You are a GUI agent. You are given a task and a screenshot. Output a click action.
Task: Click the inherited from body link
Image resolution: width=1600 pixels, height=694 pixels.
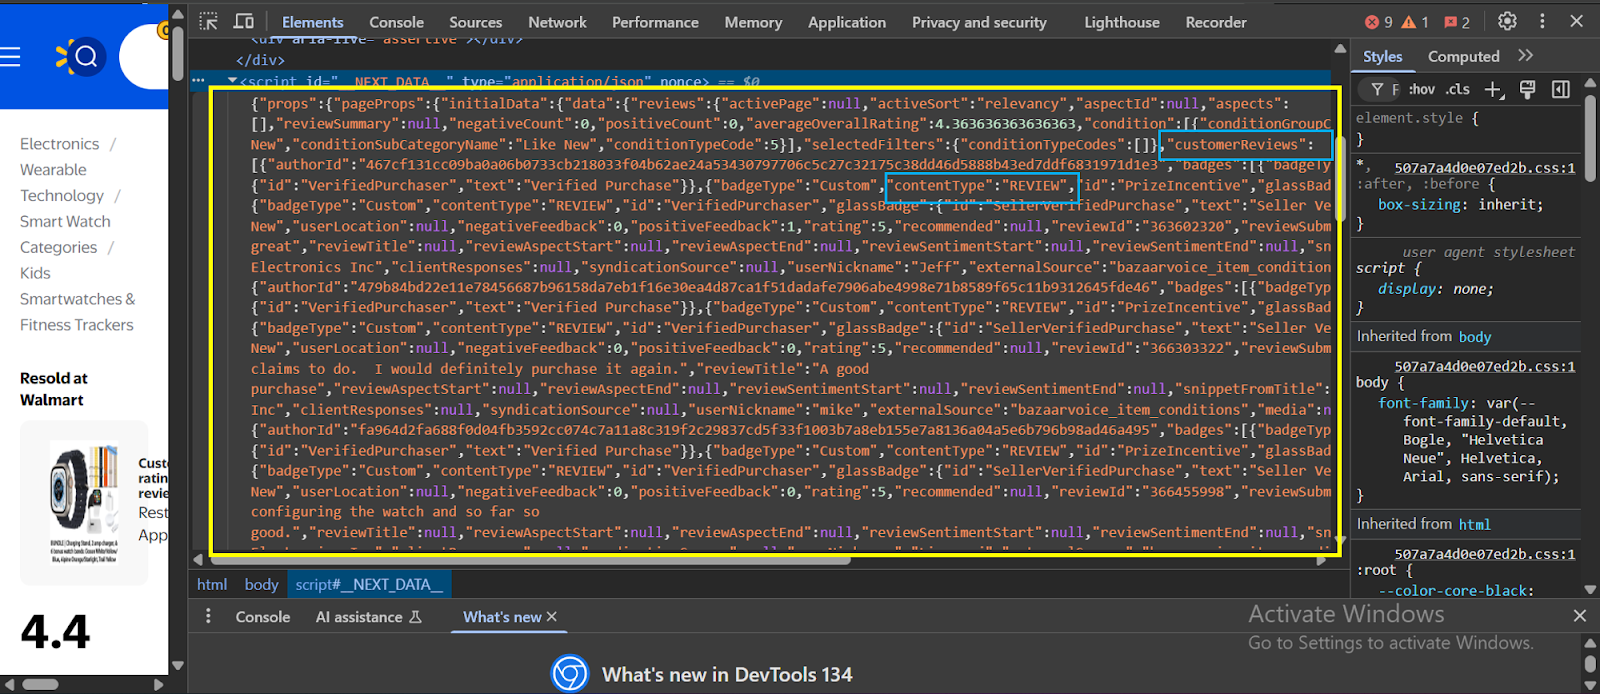(x=1474, y=337)
